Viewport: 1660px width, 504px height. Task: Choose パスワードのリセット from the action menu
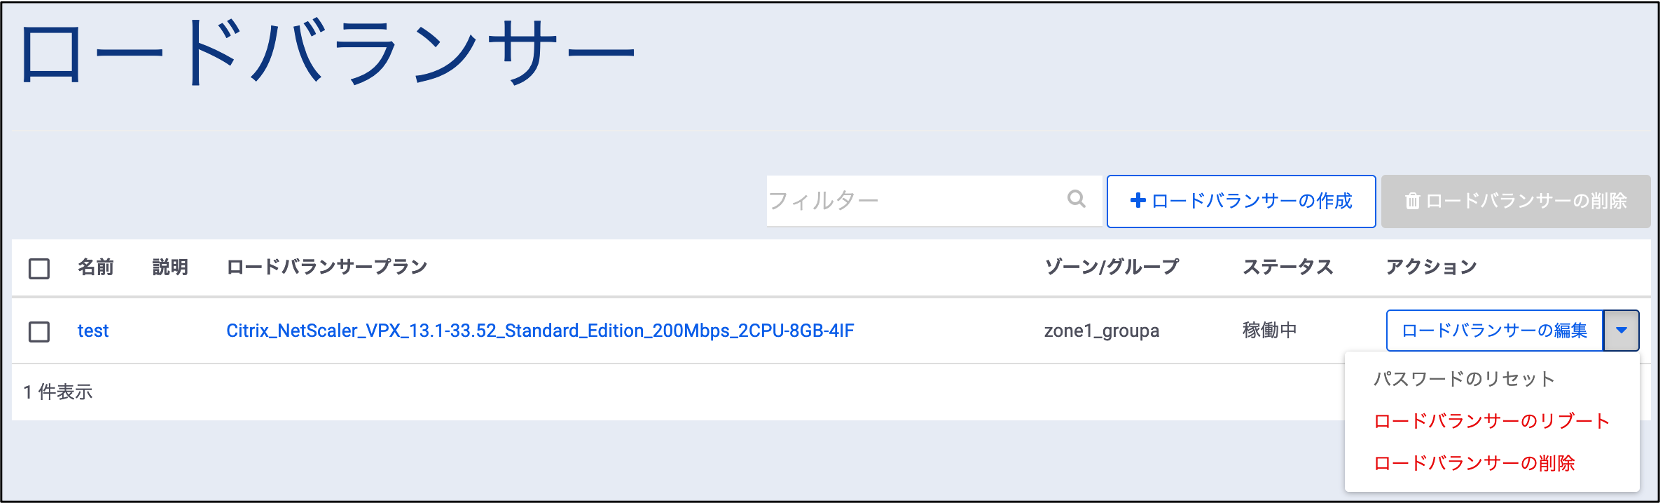(1463, 379)
